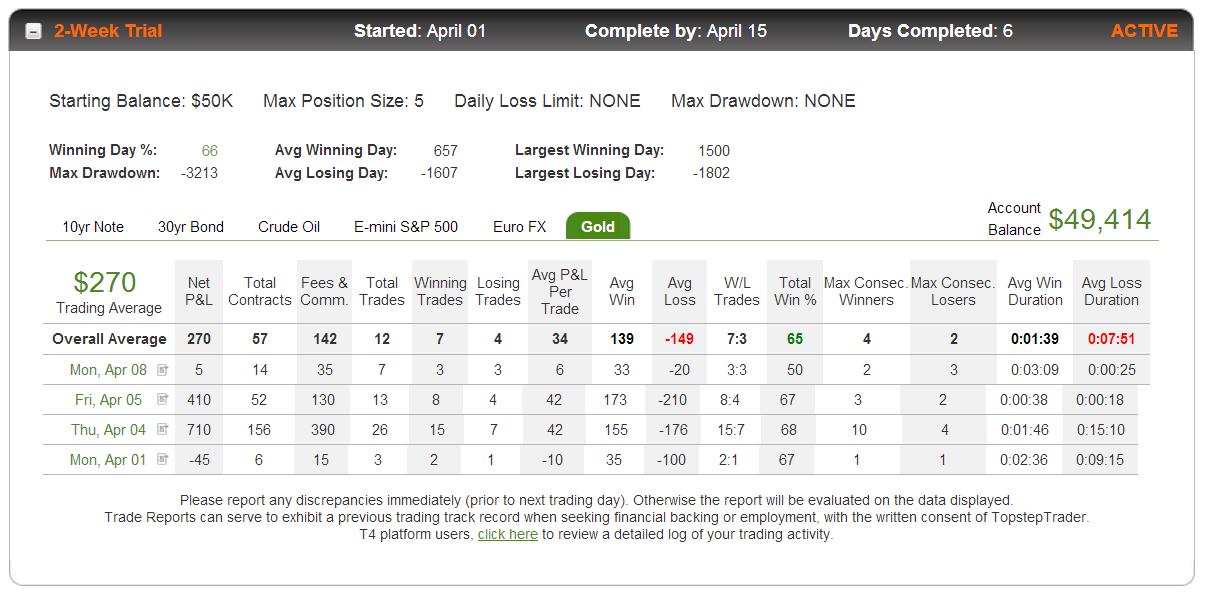Viewport: 1208px width, 598px height.
Task: Open note icon for Thu, Apr 04
Action: point(163,430)
